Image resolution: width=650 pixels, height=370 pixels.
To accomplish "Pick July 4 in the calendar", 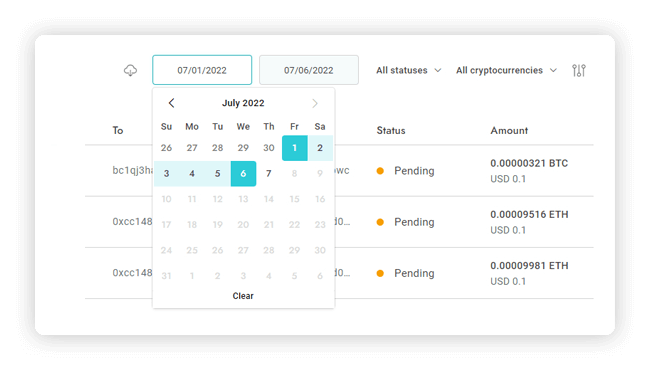I will [x=192, y=174].
